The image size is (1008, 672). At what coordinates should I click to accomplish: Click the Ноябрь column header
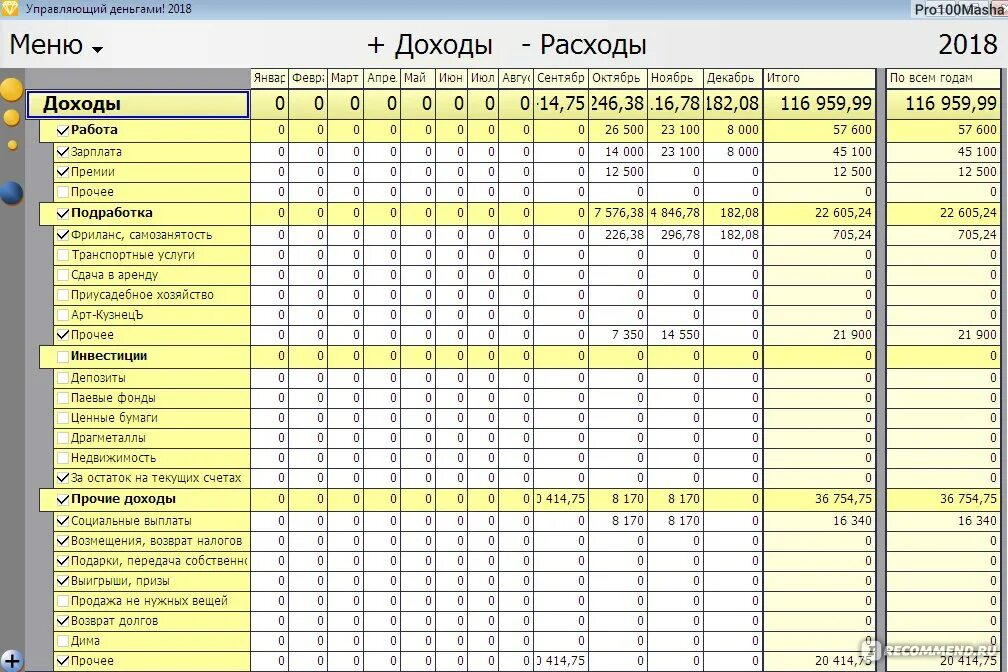coord(675,78)
